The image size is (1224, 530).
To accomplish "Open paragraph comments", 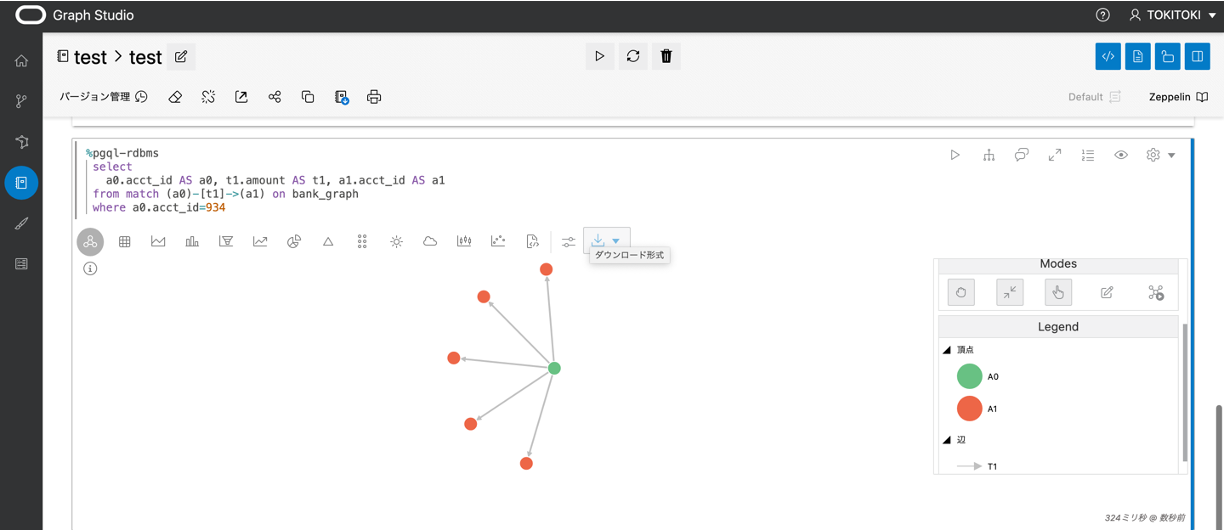I will tap(1021, 155).
